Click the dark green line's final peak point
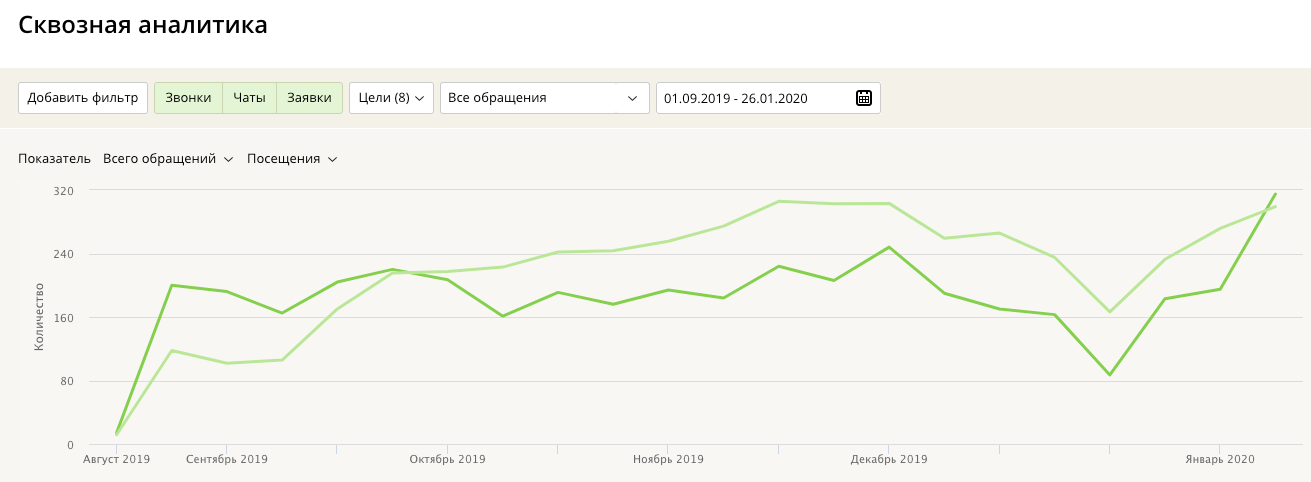The height and width of the screenshot is (482, 1311). point(1276,194)
